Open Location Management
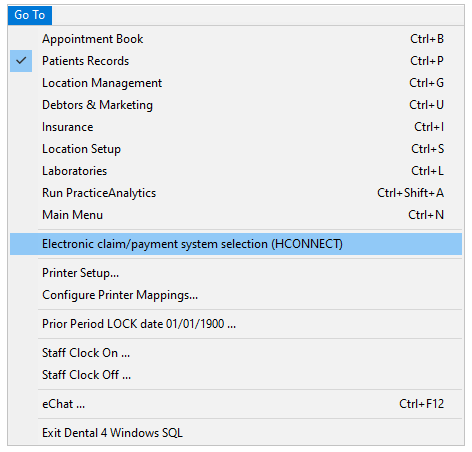Screen dimensions: 472x452 coord(236,83)
